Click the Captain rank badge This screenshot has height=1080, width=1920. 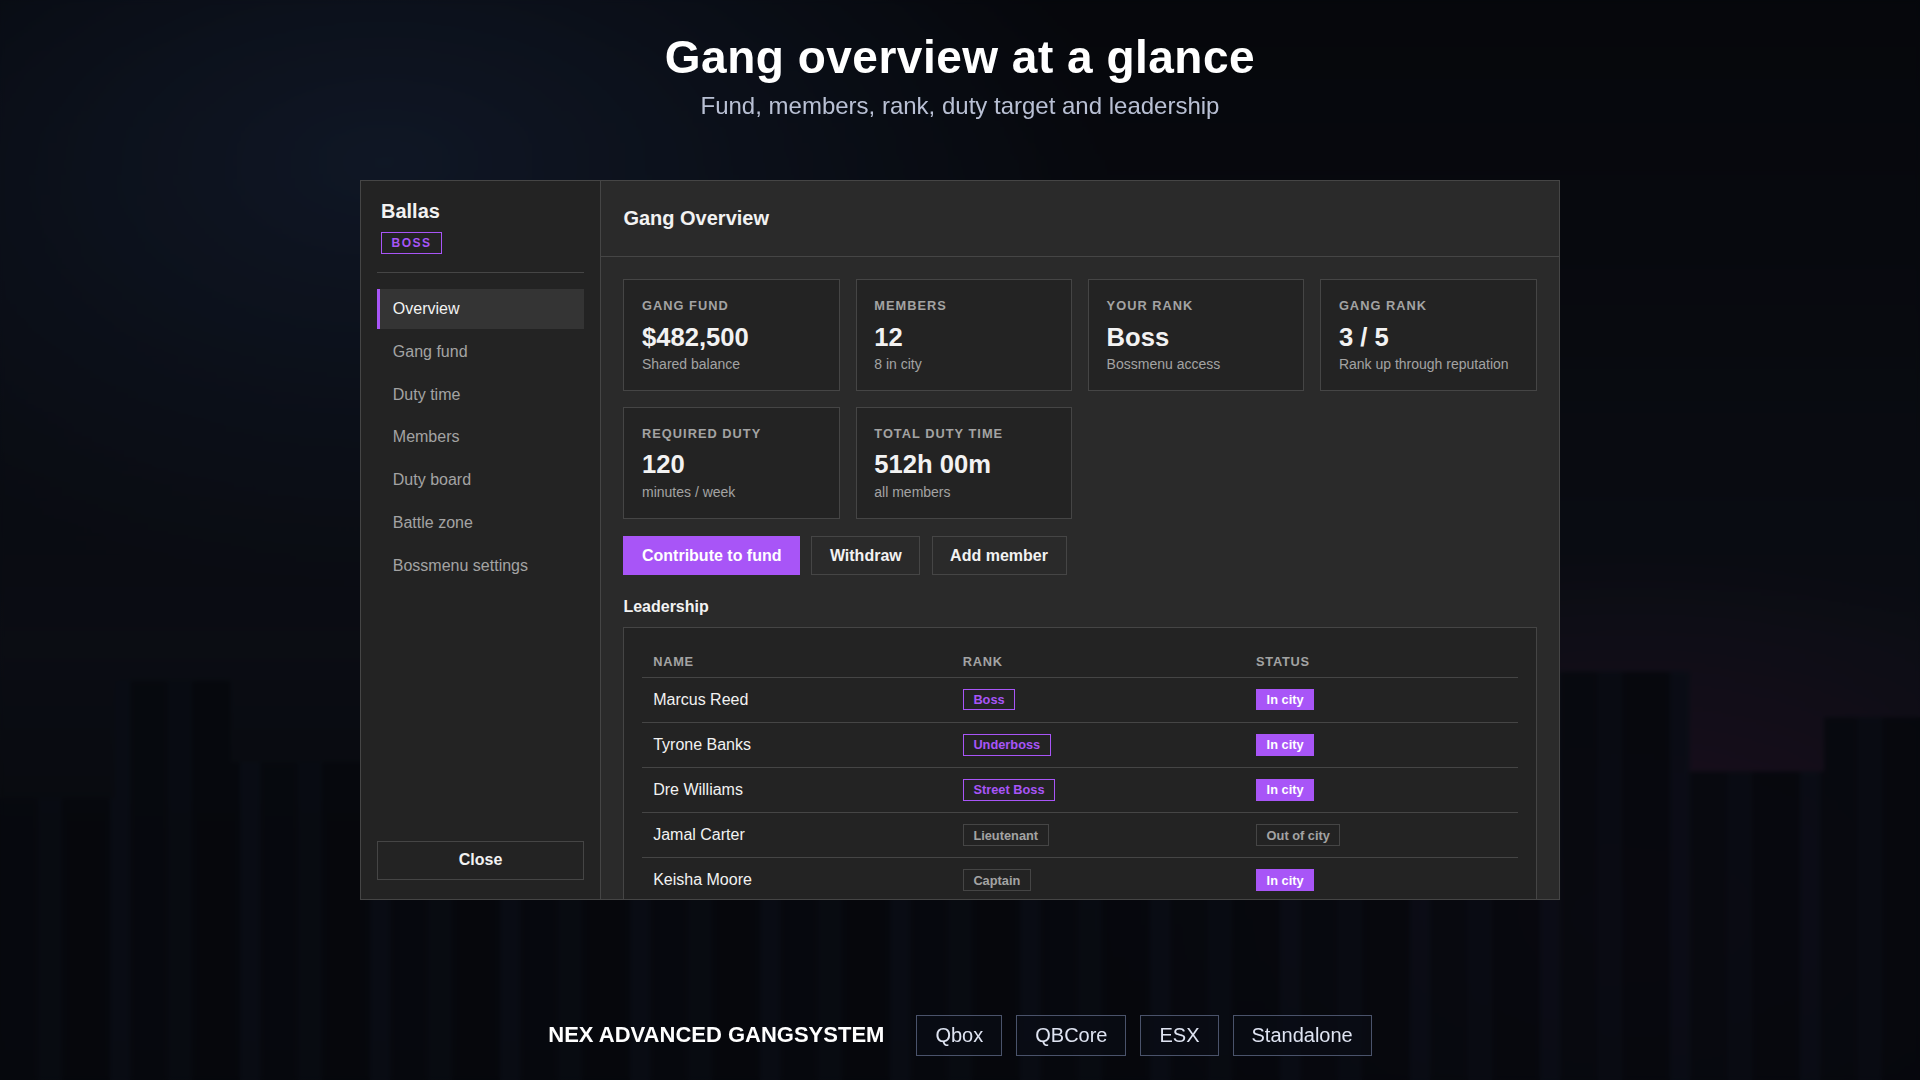997,881
